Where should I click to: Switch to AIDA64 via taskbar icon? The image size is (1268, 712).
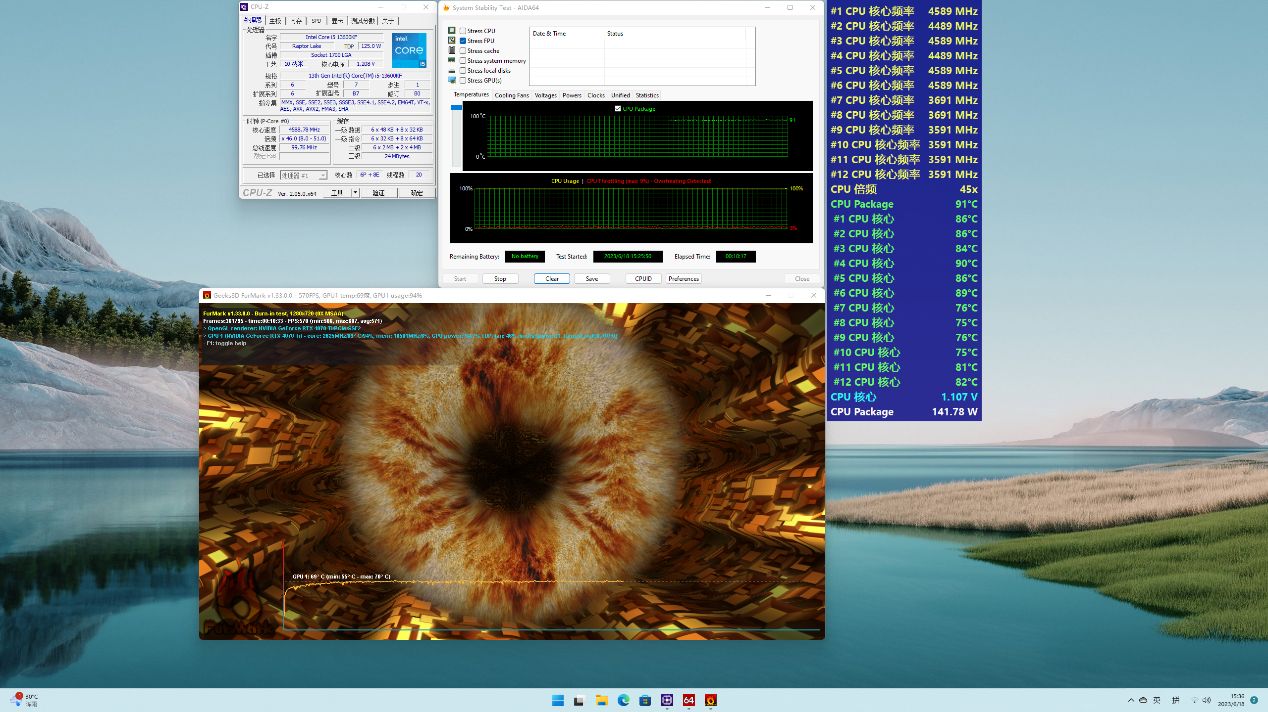(689, 700)
